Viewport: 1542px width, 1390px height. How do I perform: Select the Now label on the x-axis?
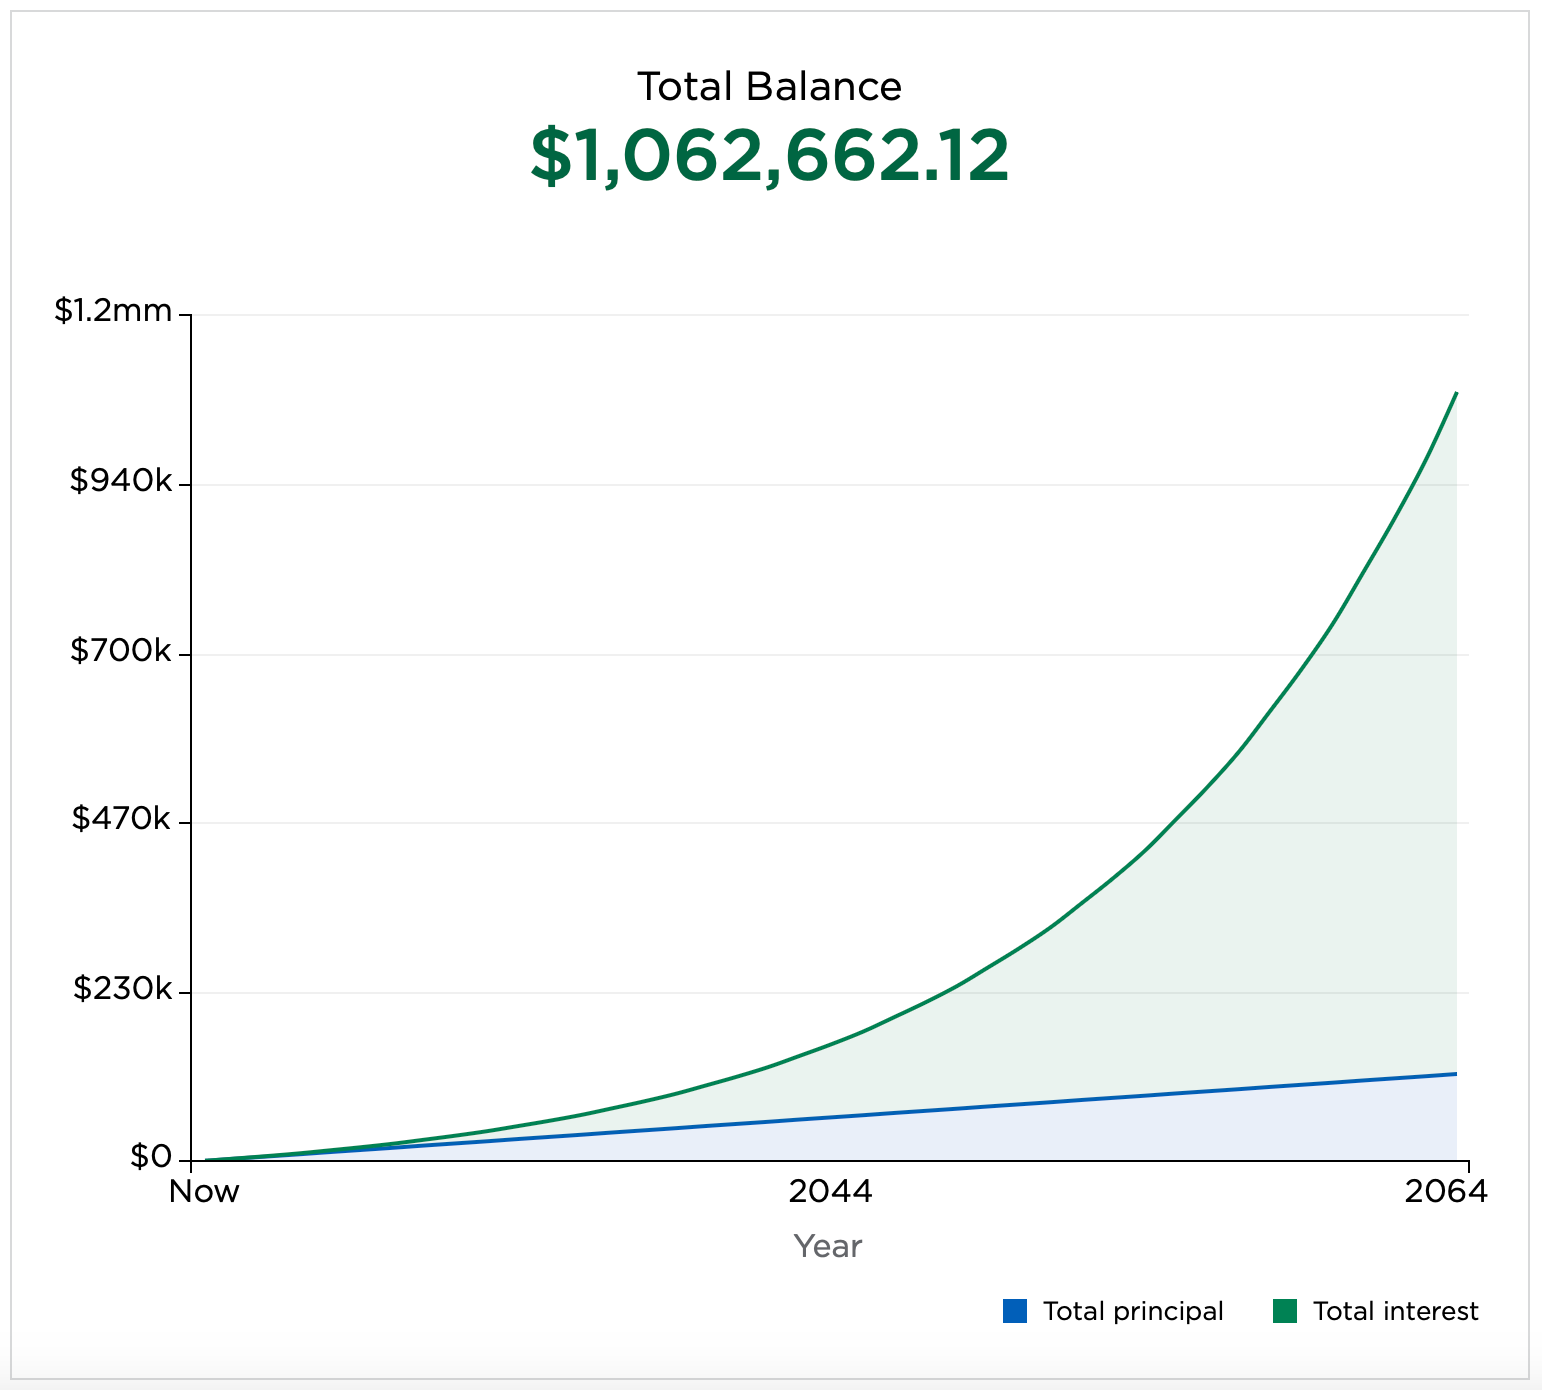tap(204, 1192)
